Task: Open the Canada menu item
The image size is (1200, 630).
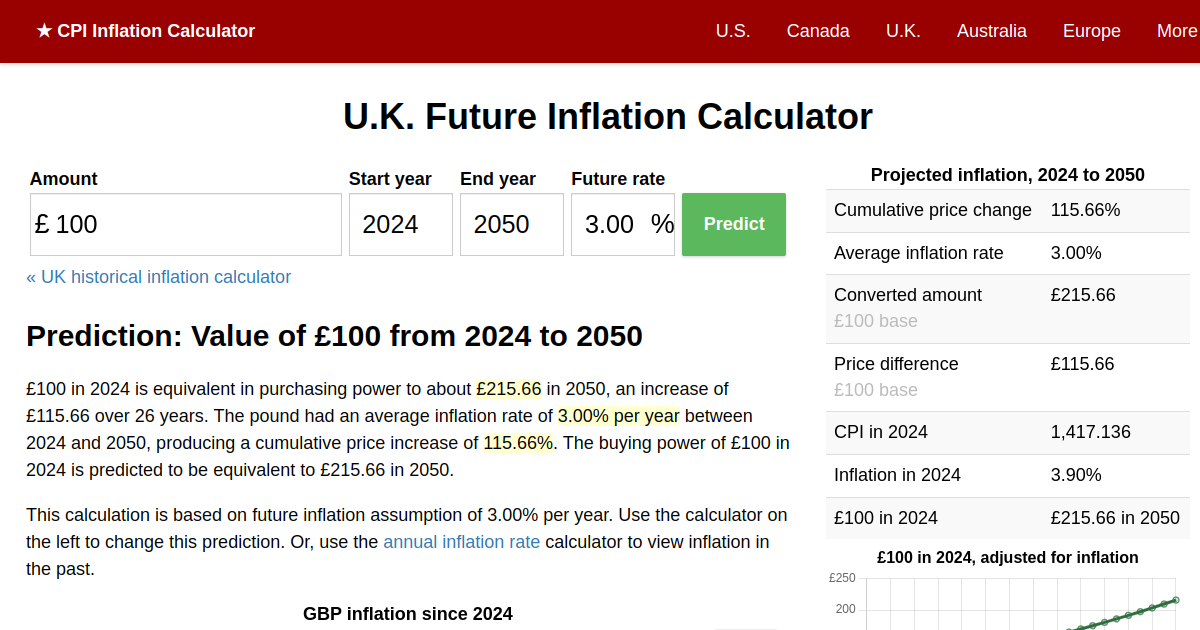Action: [x=817, y=31]
